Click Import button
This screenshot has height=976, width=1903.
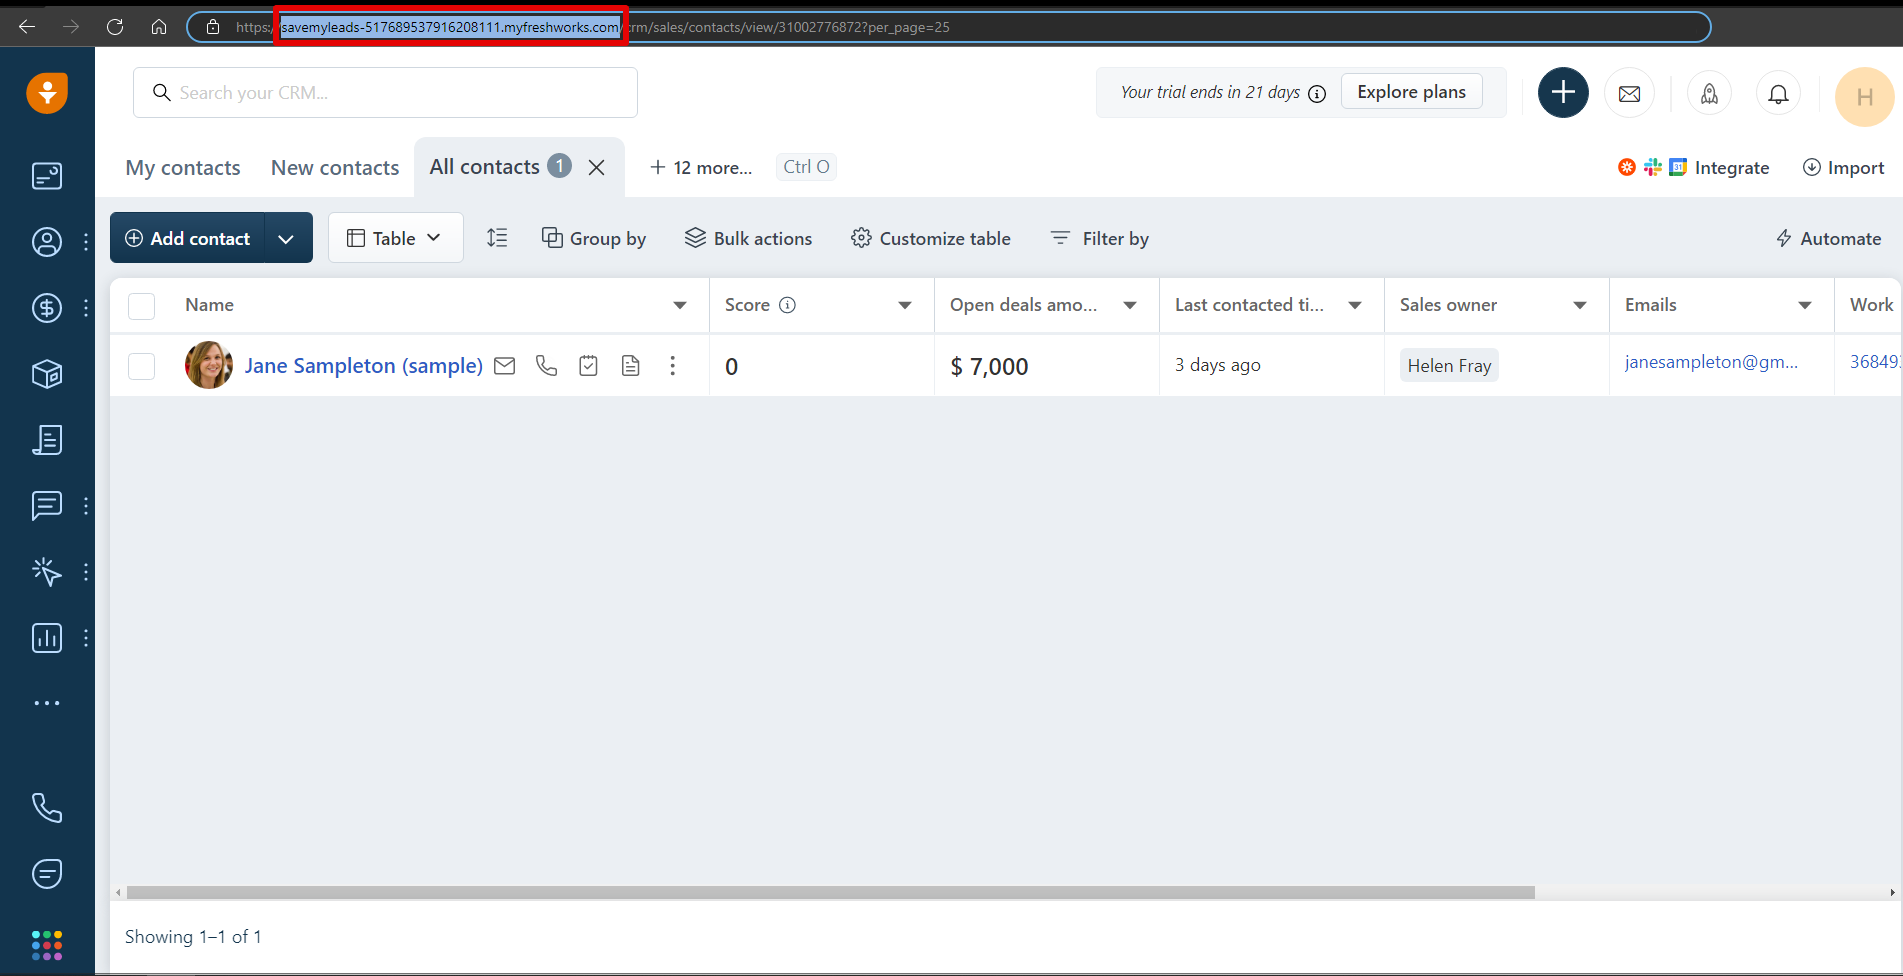[1844, 167]
